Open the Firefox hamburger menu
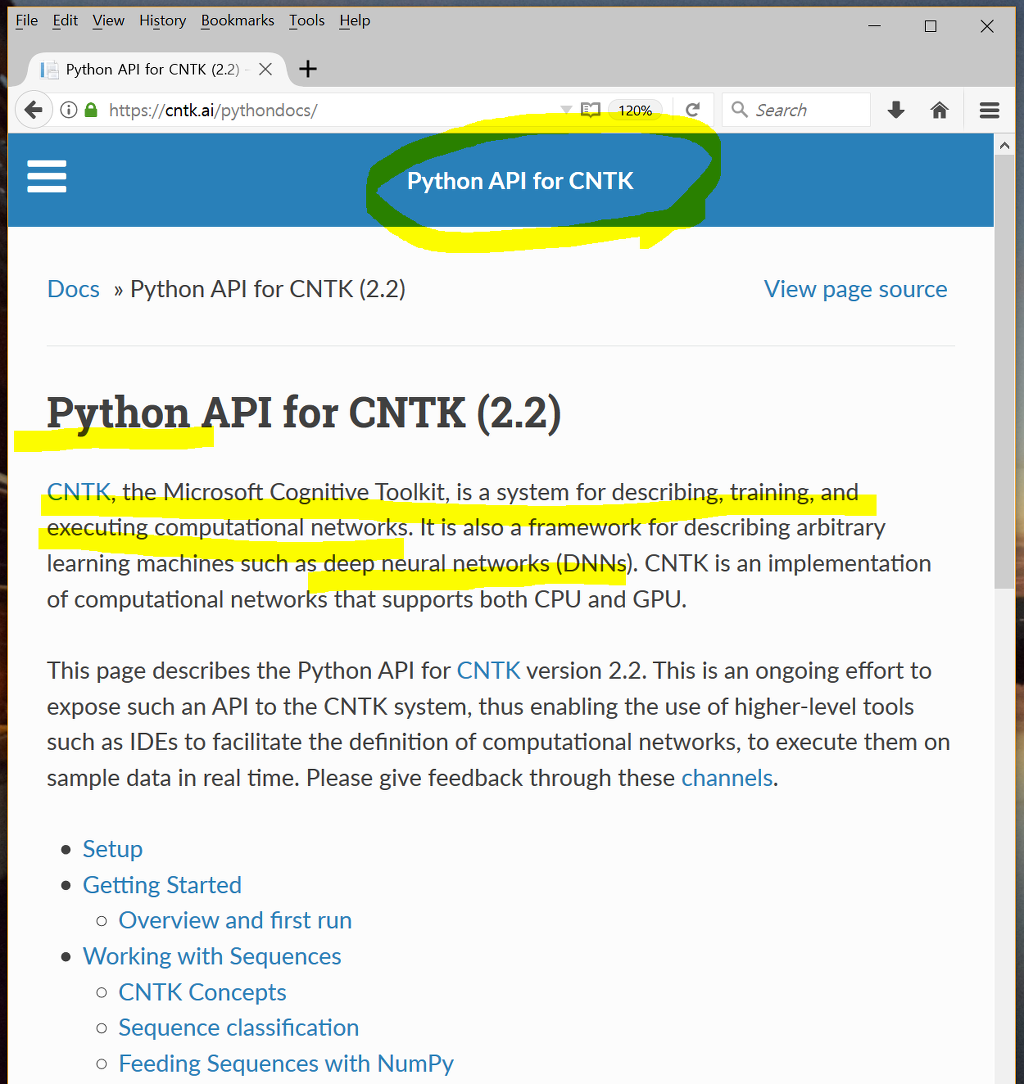 click(x=989, y=110)
